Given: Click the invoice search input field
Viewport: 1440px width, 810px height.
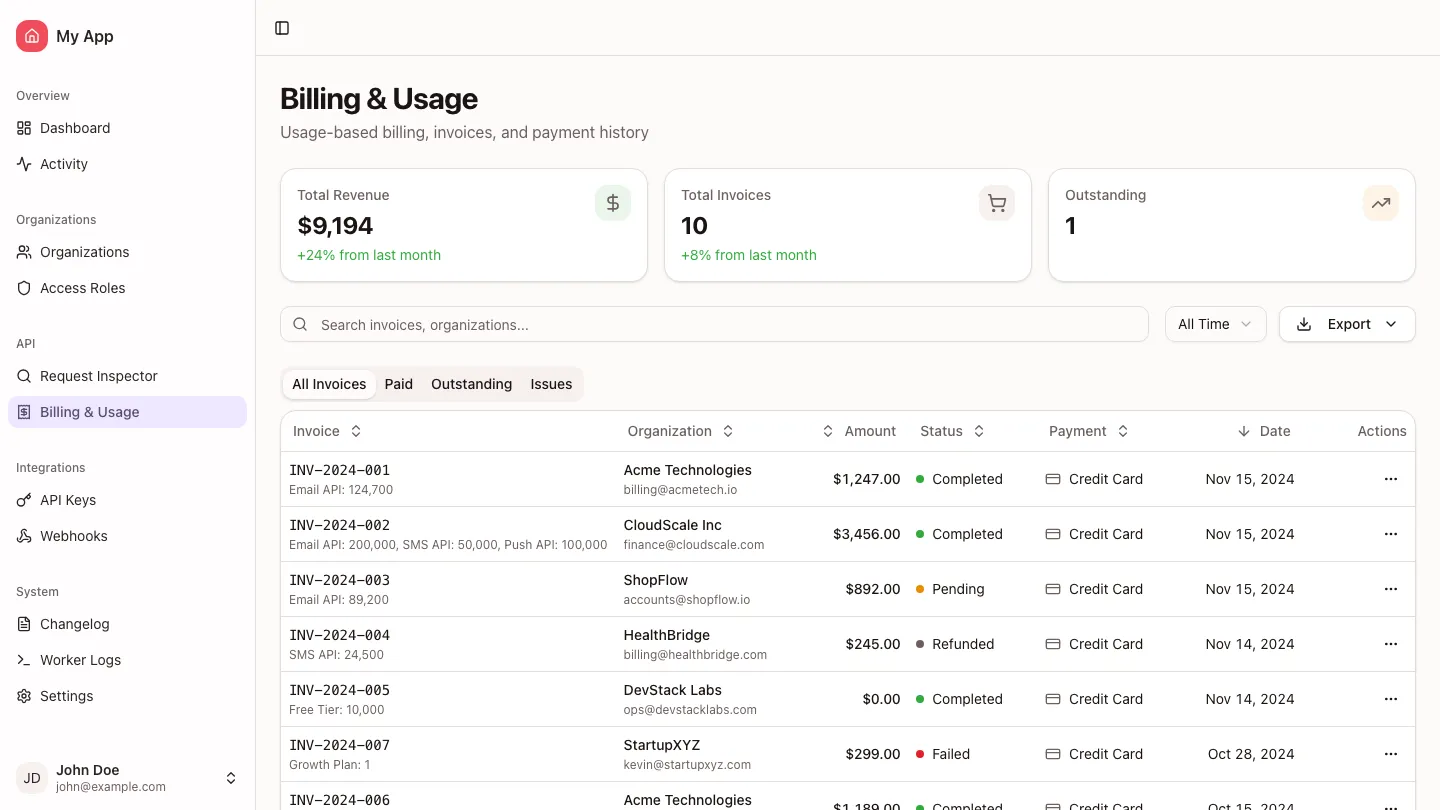Looking at the screenshot, I should 714,324.
